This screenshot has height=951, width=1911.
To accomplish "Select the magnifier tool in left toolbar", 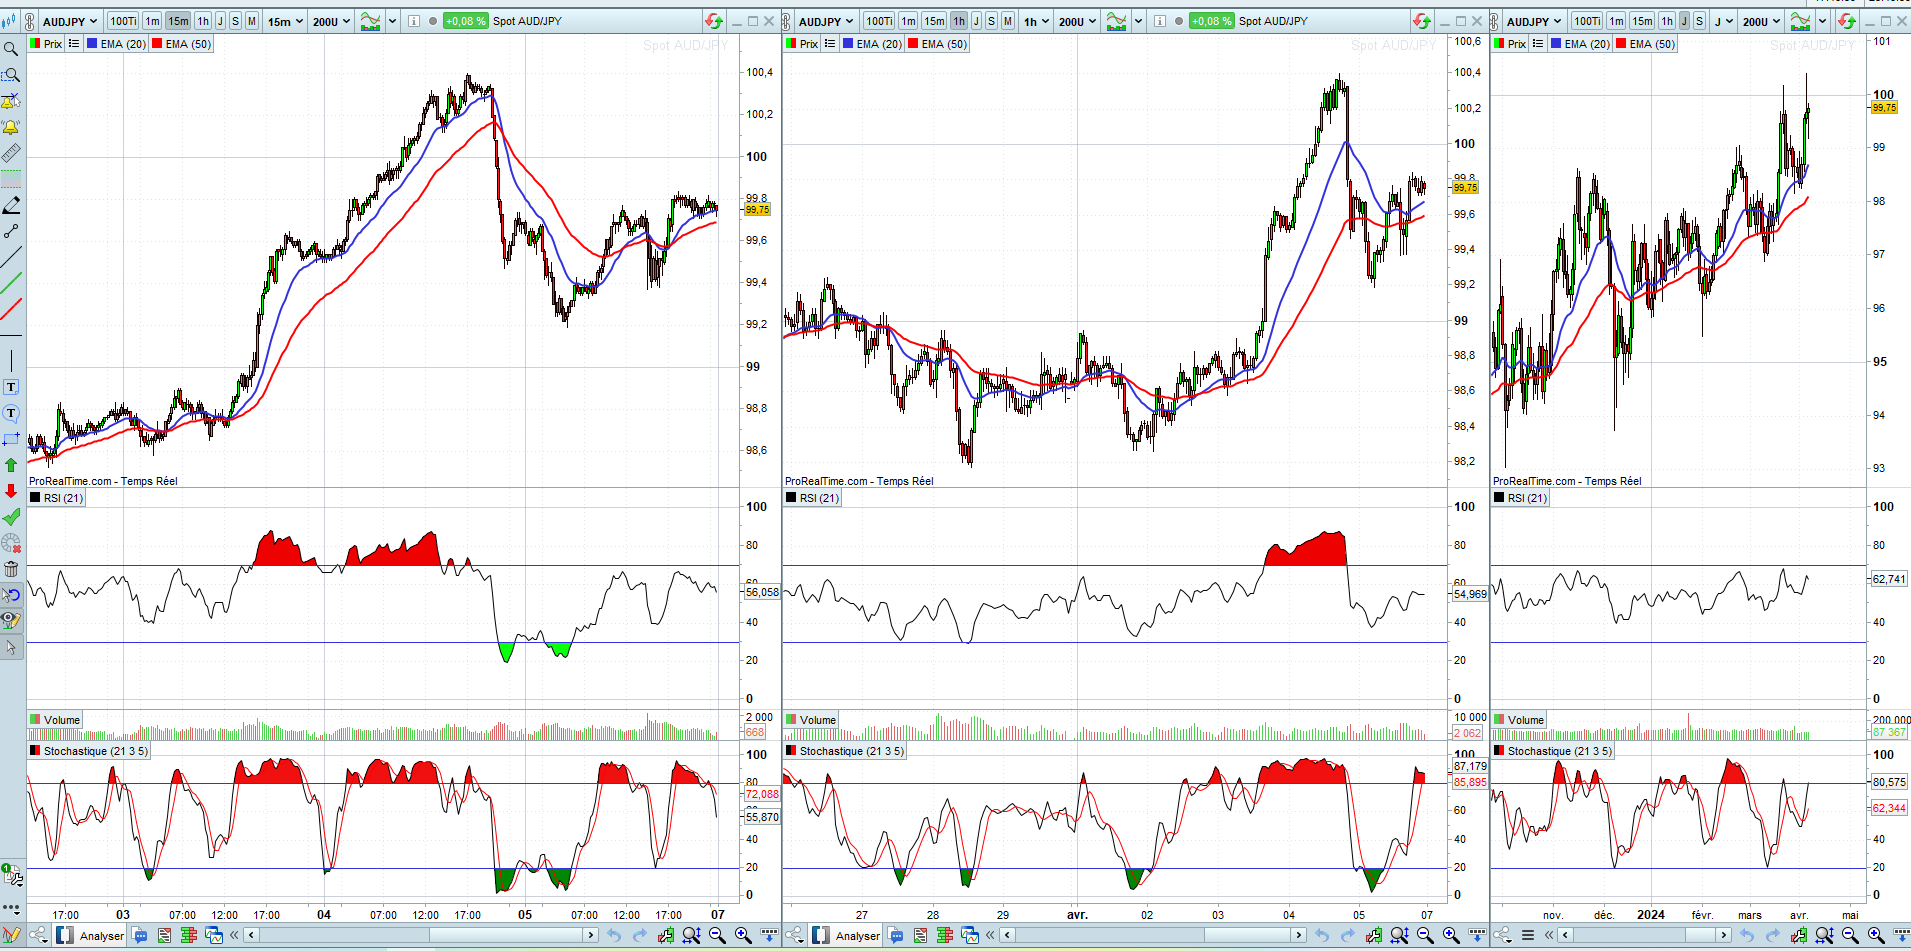I will [11, 49].
